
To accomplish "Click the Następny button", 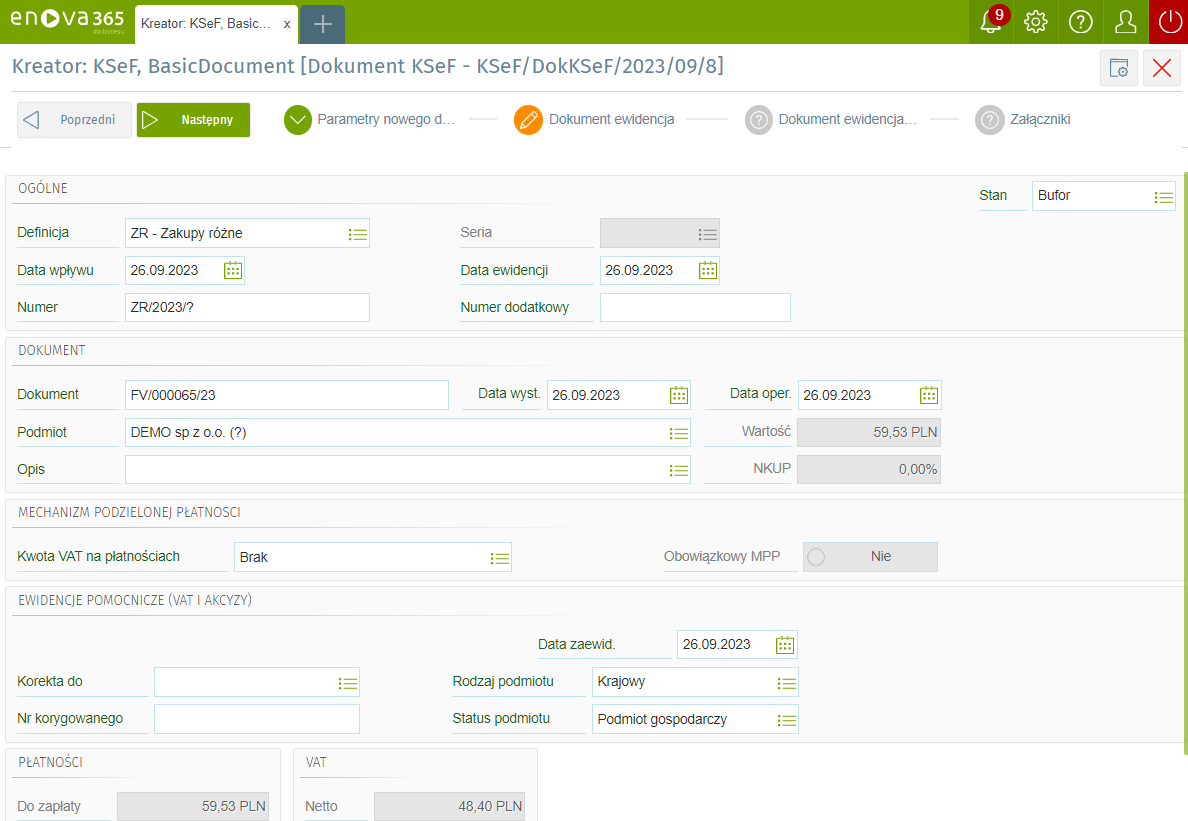I will [x=193, y=120].
